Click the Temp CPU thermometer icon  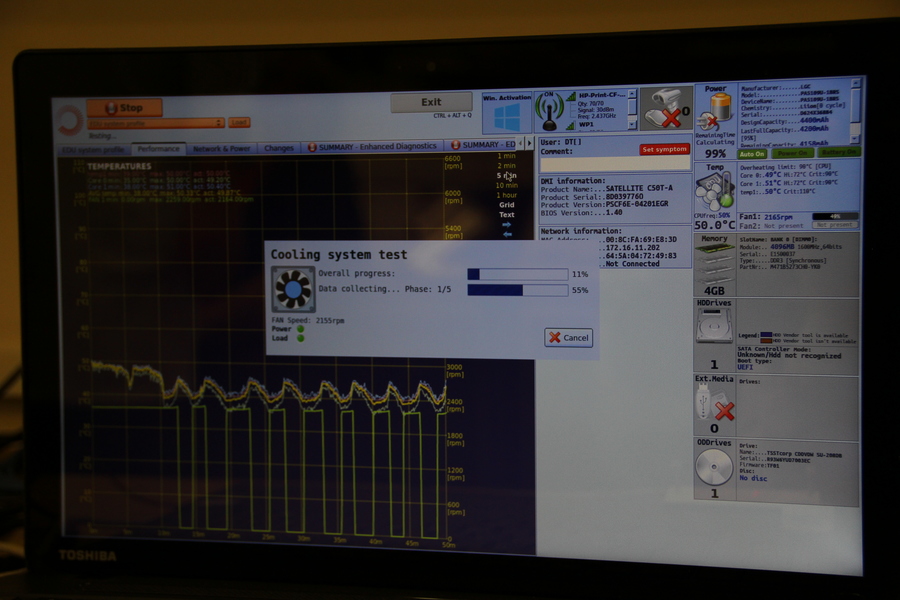[715, 191]
